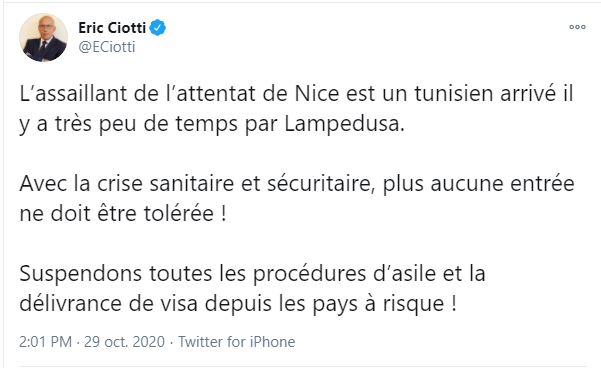Open the three-dot more options menu
The height and width of the screenshot is (368, 601).
577,27
